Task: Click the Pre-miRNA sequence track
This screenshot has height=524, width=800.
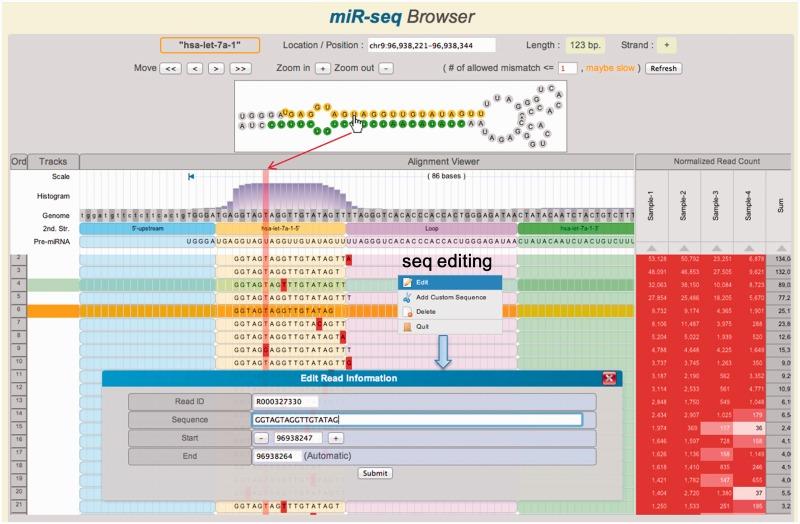Action: pyautogui.click(x=357, y=241)
